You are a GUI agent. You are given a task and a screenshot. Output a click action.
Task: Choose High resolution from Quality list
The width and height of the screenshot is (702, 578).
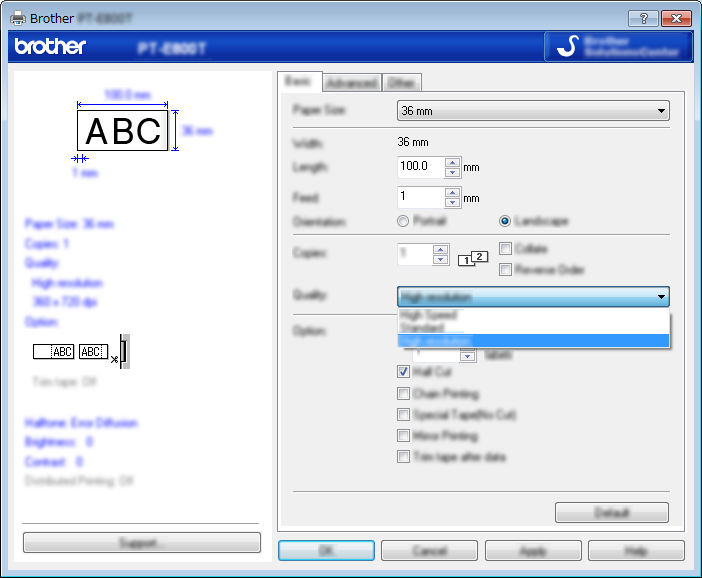[533, 341]
